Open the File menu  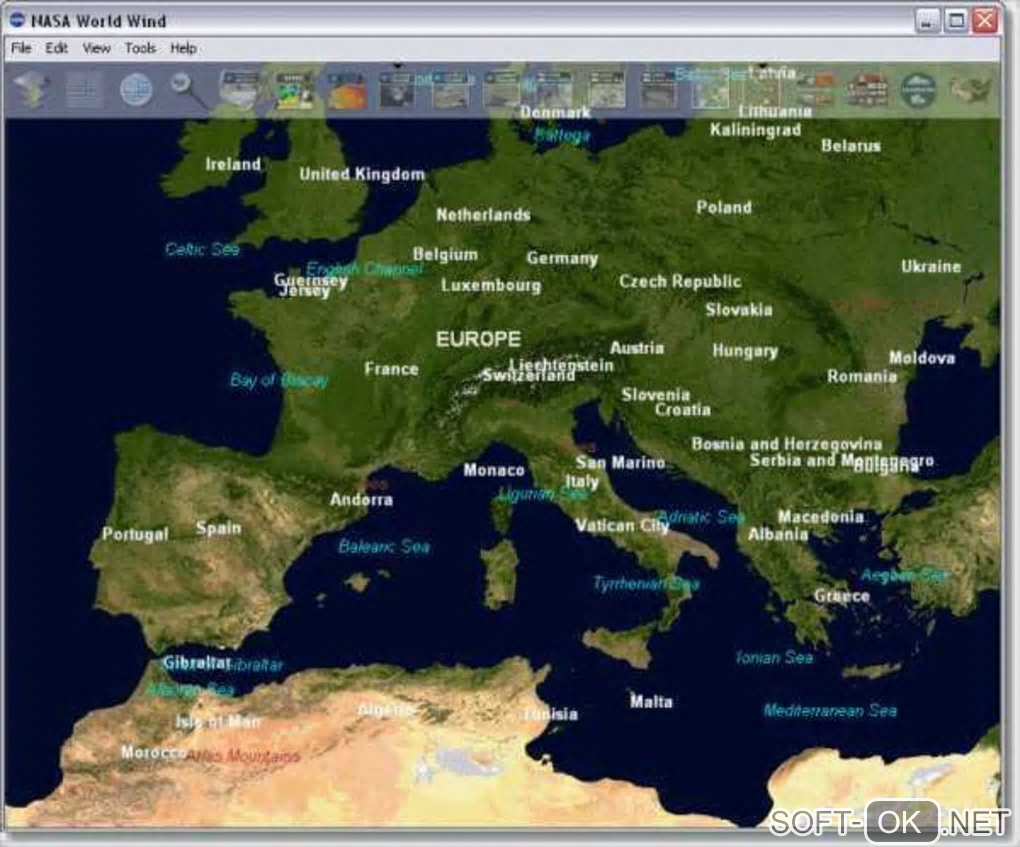coord(21,48)
